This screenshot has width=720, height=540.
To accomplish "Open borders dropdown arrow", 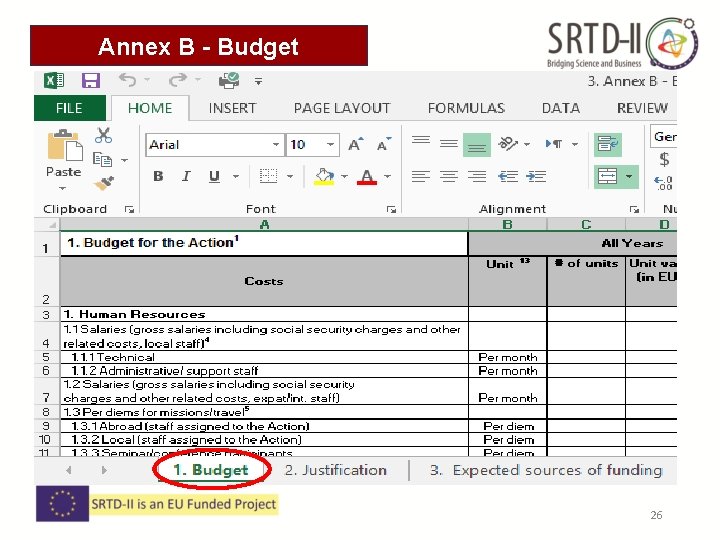I will pos(290,176).
